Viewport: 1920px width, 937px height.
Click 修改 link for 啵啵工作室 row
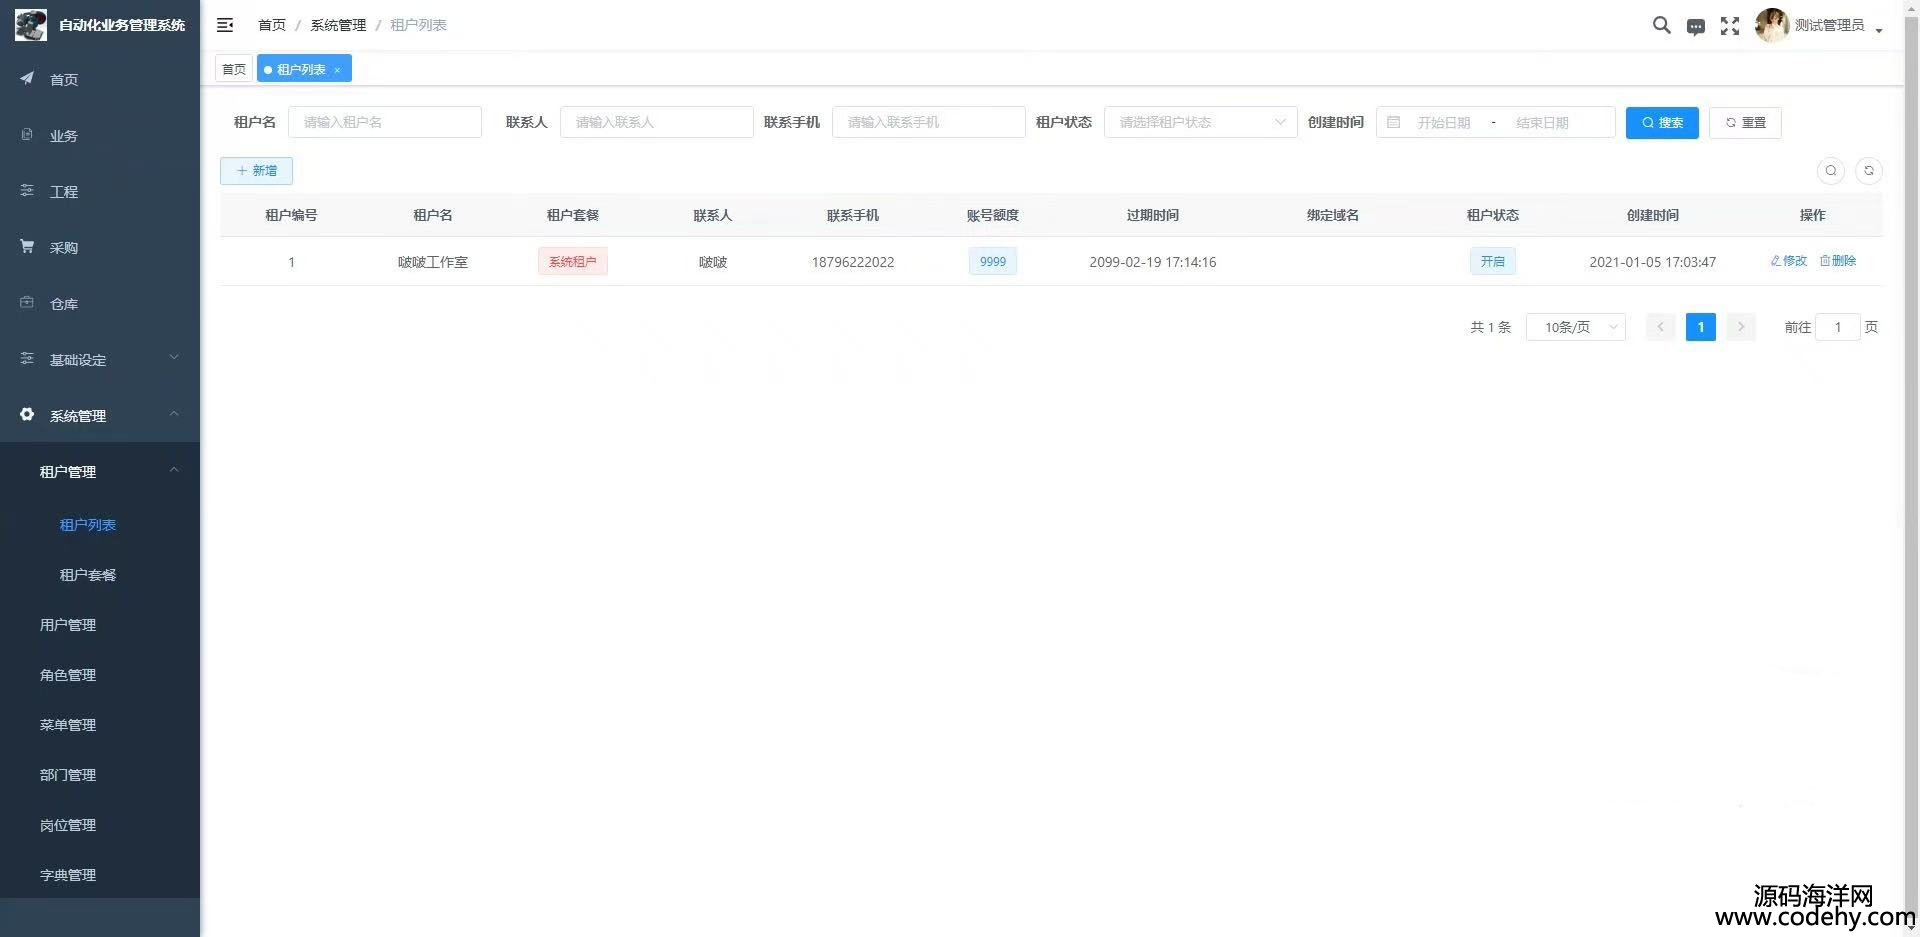(x=1789, y=261)
